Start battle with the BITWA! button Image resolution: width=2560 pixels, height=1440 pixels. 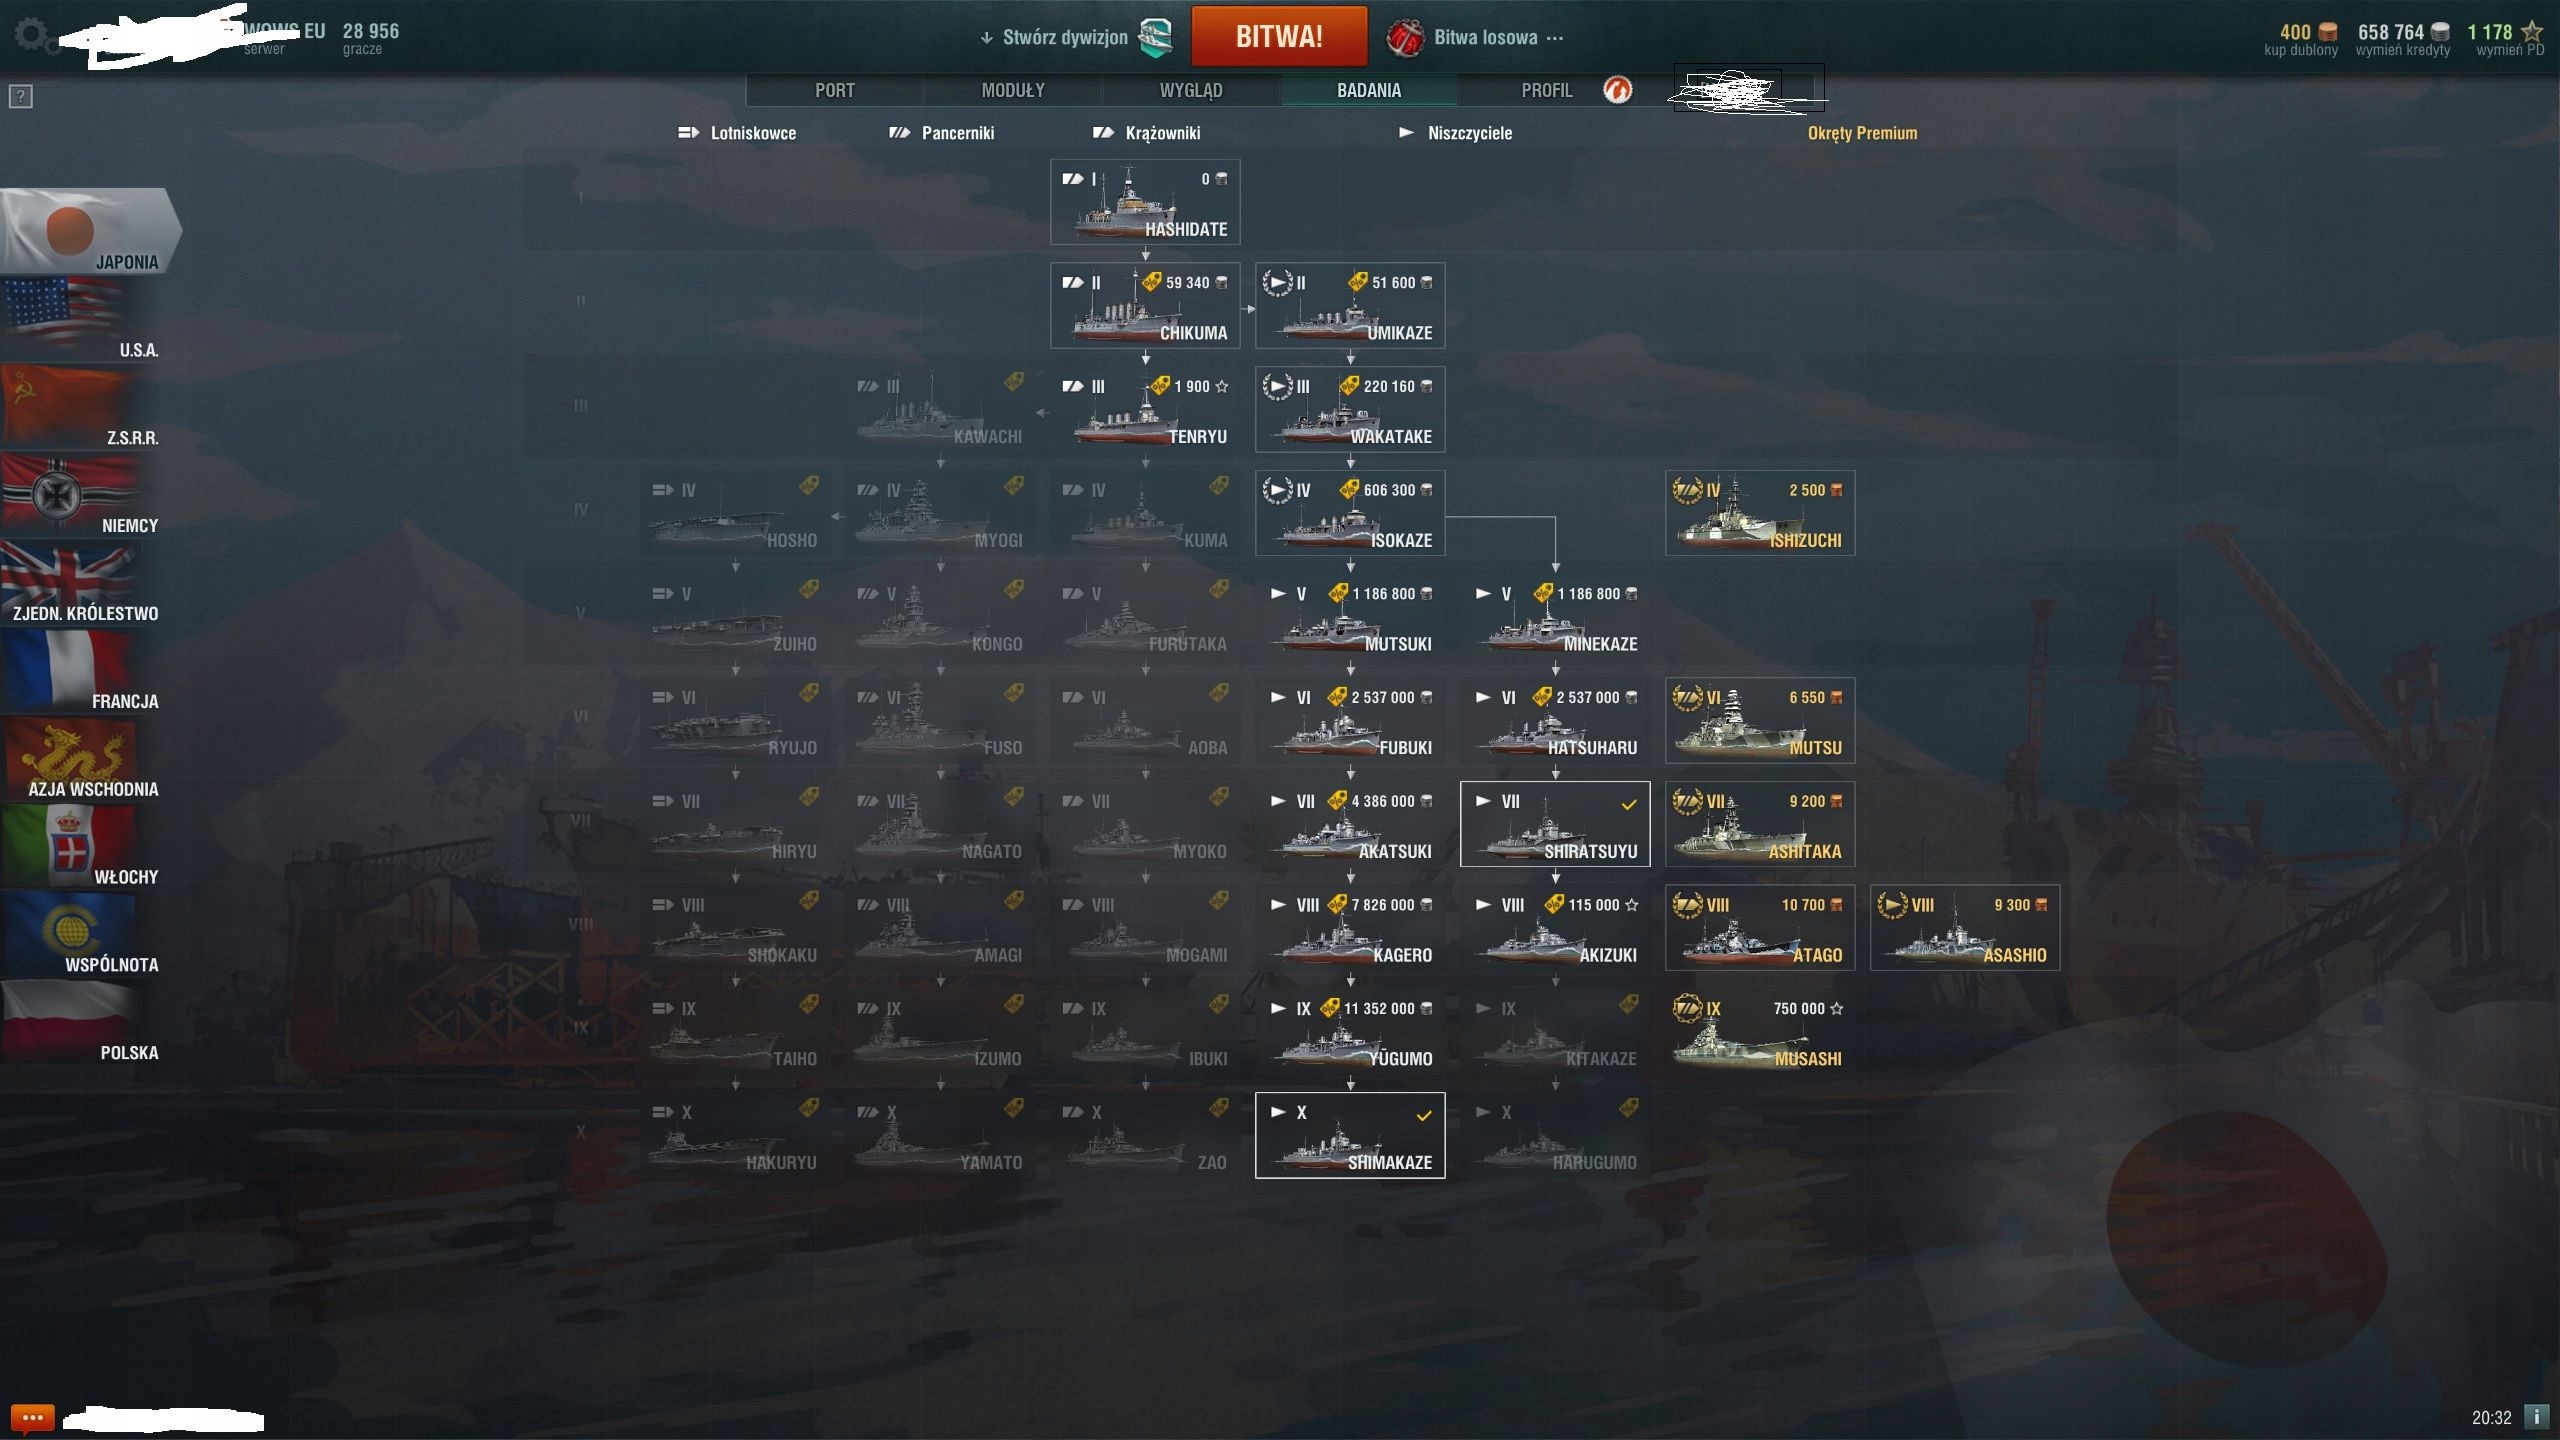click(1279, 36)
